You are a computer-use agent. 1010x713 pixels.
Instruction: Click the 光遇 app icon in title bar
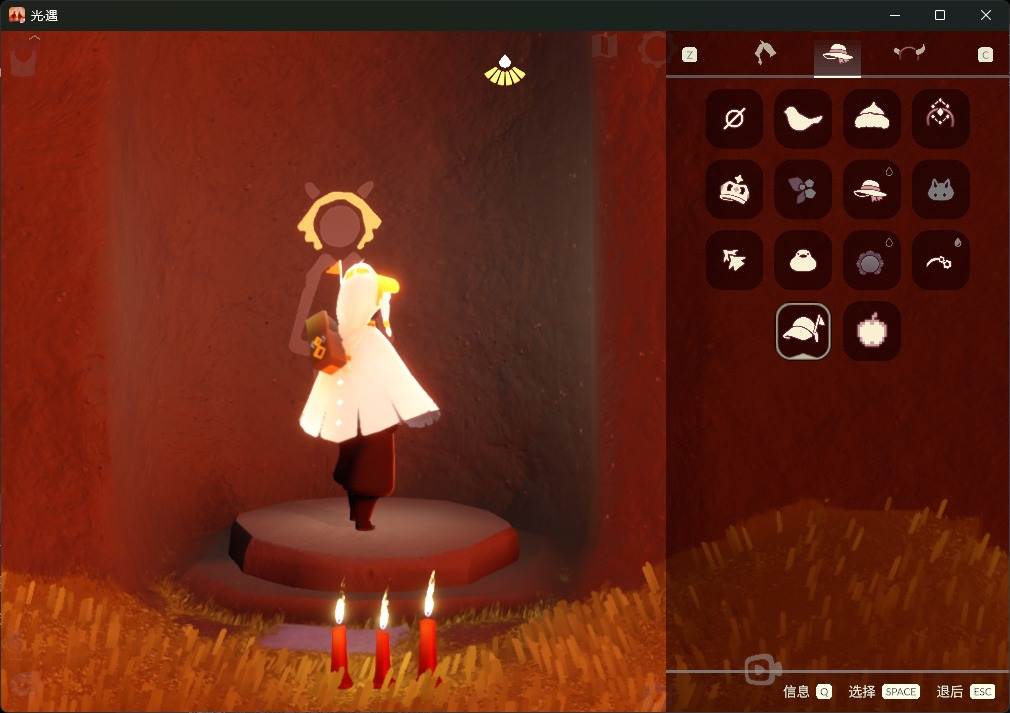tap(17, 15)
